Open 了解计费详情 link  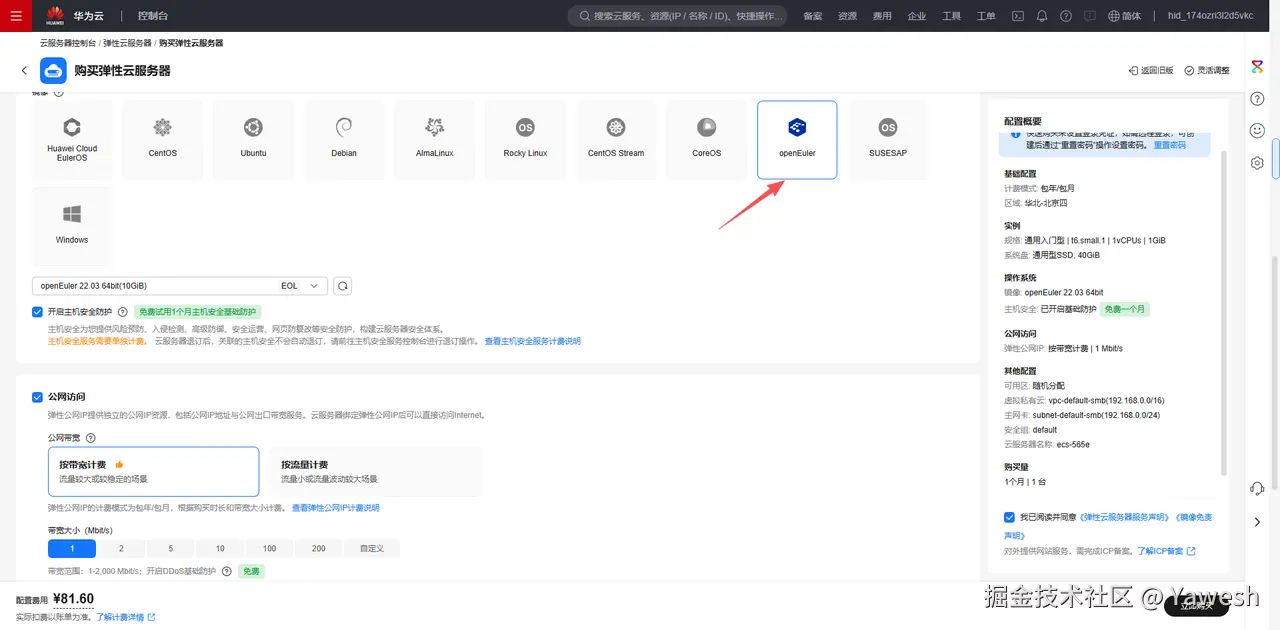125,617
